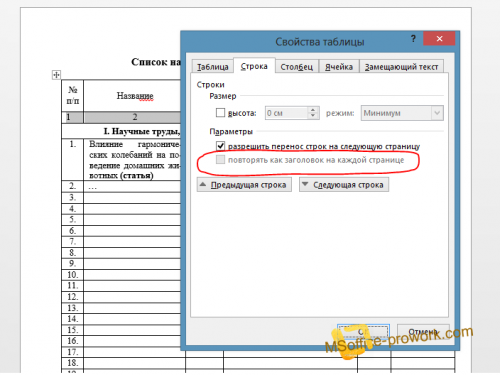500x375 pixels.
Task: Click the height value field 0 см
Action: coord(286,113)
